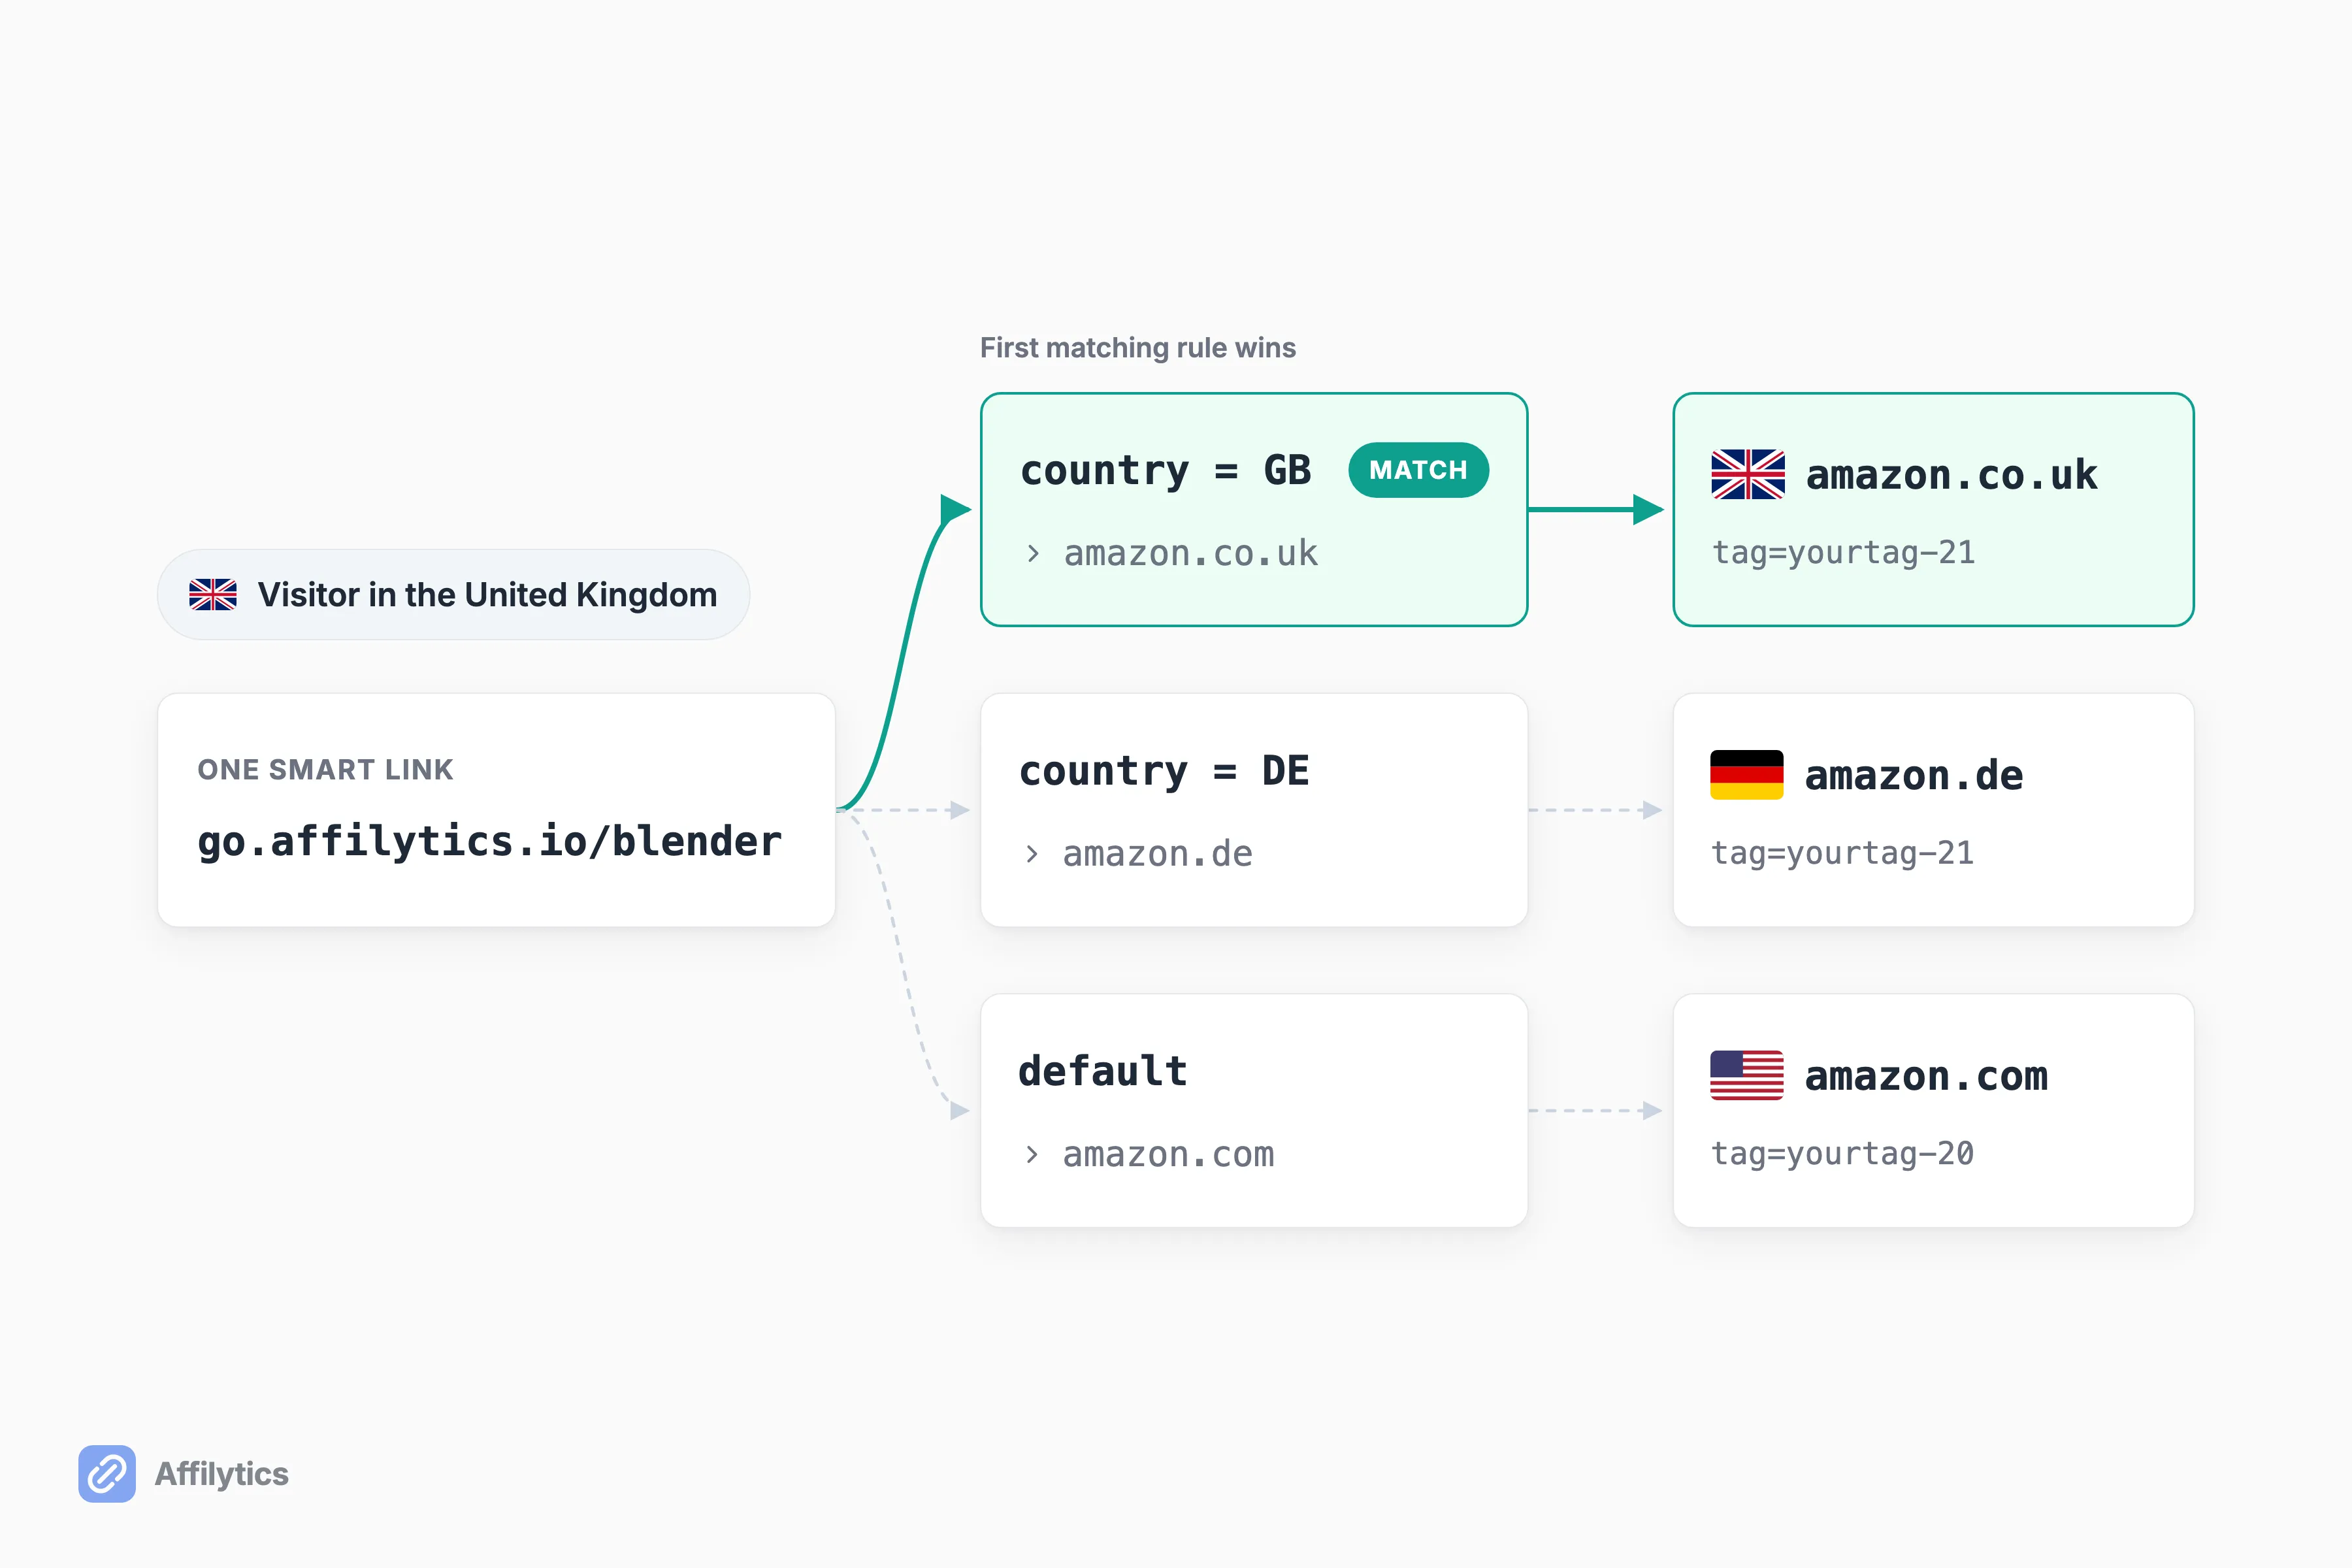
Task: Click the Affilytics brand name
Action: [221, 1474]
